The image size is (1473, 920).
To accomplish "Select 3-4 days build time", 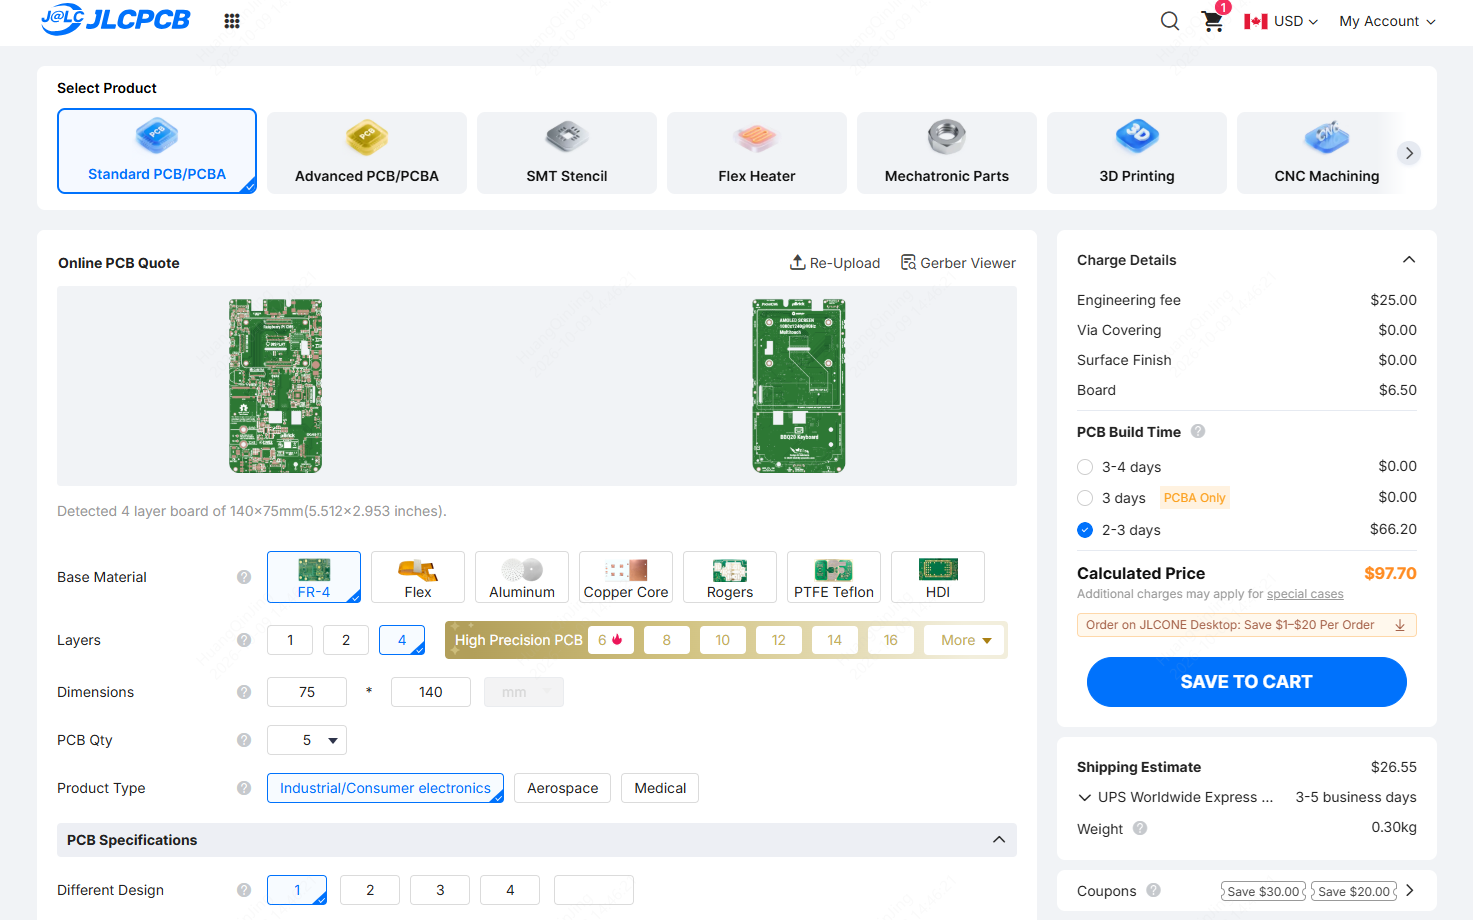I will pos(1085,467).
